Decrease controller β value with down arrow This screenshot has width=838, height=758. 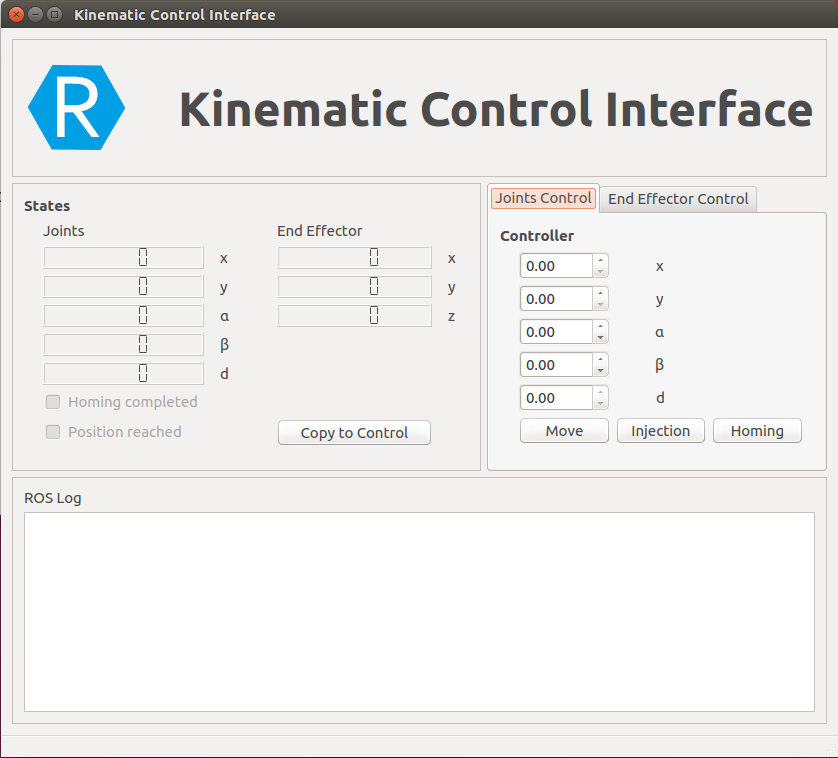click(x=601, y=370)
